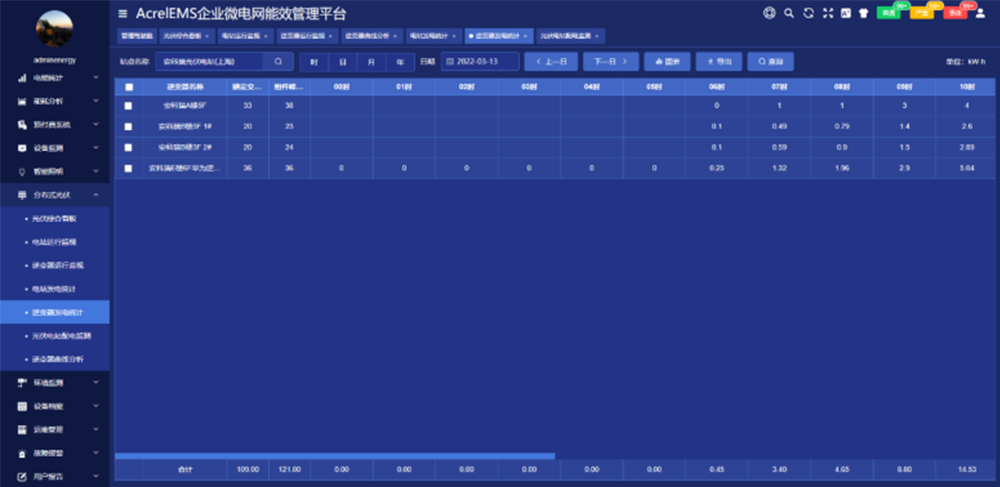Switch to the 光伏综合看板 tab
Image resolution: width=1000 pixels, height=487 pixels.
click(x=182, y=35)
